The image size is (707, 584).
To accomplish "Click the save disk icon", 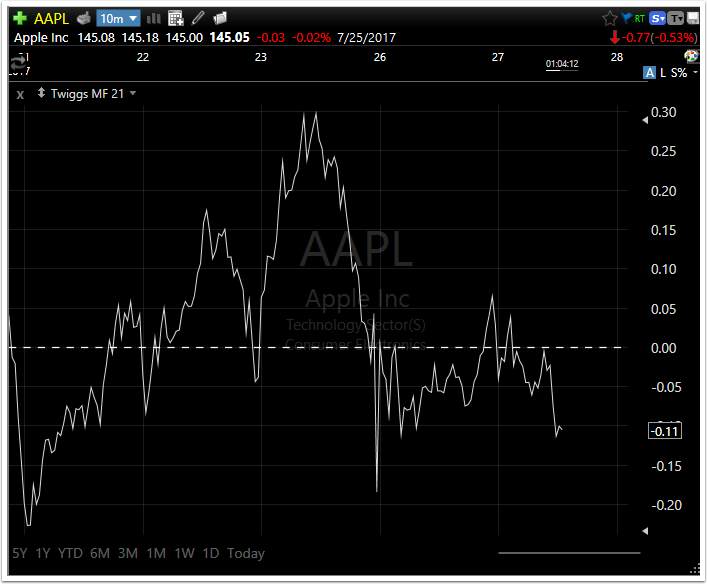I will point(692,18).
